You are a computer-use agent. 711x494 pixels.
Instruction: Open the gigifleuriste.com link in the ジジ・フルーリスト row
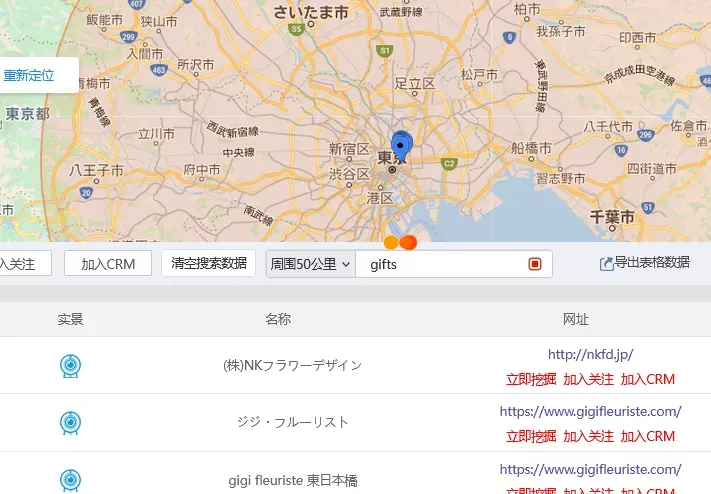(590, 411)
